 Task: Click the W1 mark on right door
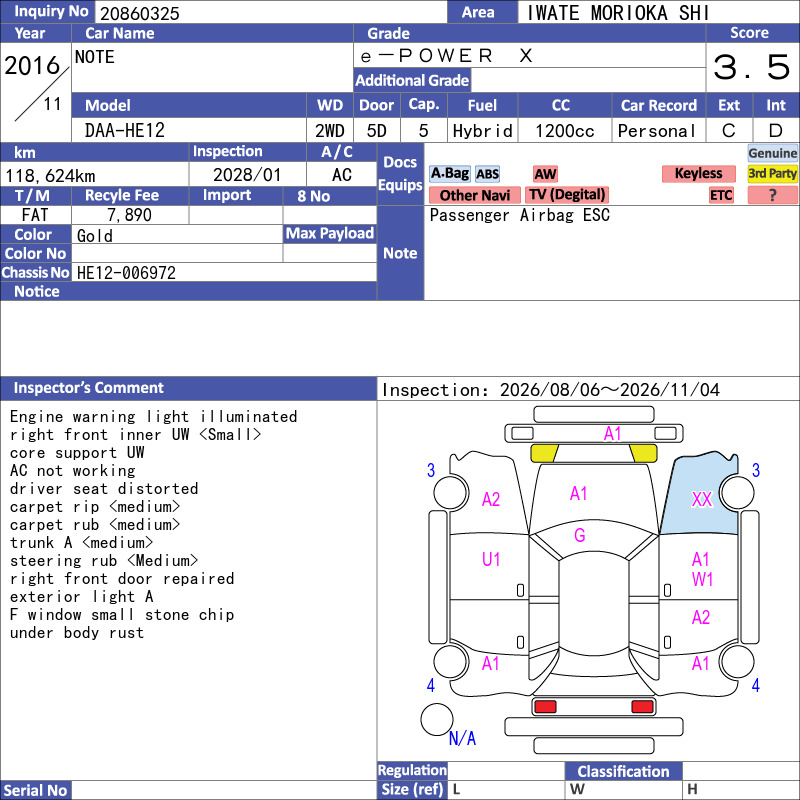point(702,580)
